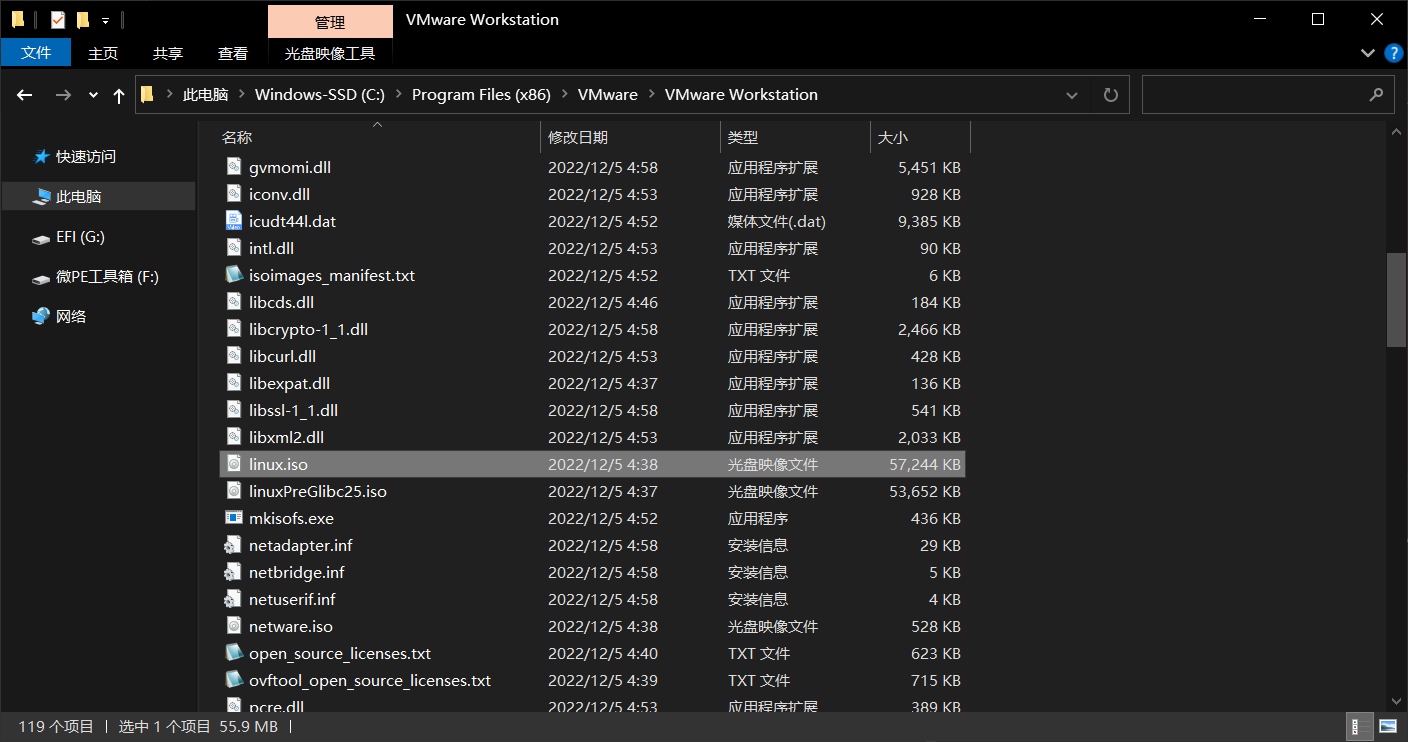Click the 57,244 KB size cell
1408x742 pixels.
(925, 464)
